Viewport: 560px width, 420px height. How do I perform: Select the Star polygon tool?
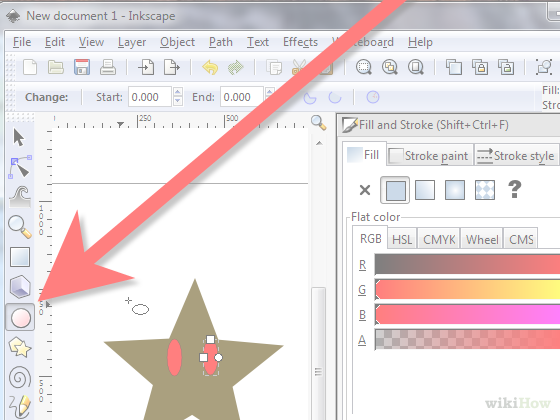(20, 348)
